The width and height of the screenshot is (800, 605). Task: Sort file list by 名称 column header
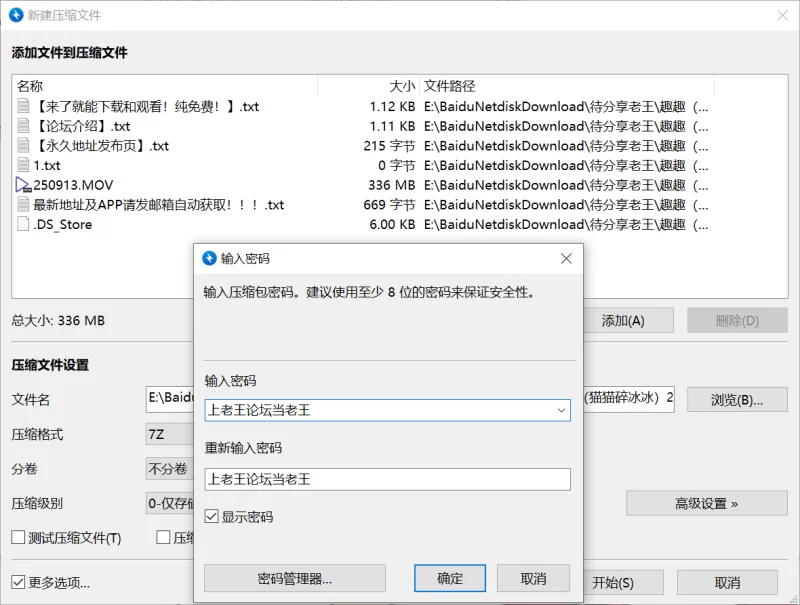point(30,86)
